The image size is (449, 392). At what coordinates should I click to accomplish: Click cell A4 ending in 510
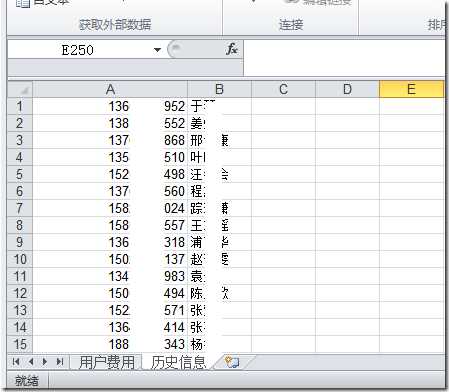(x=110, y=157)
